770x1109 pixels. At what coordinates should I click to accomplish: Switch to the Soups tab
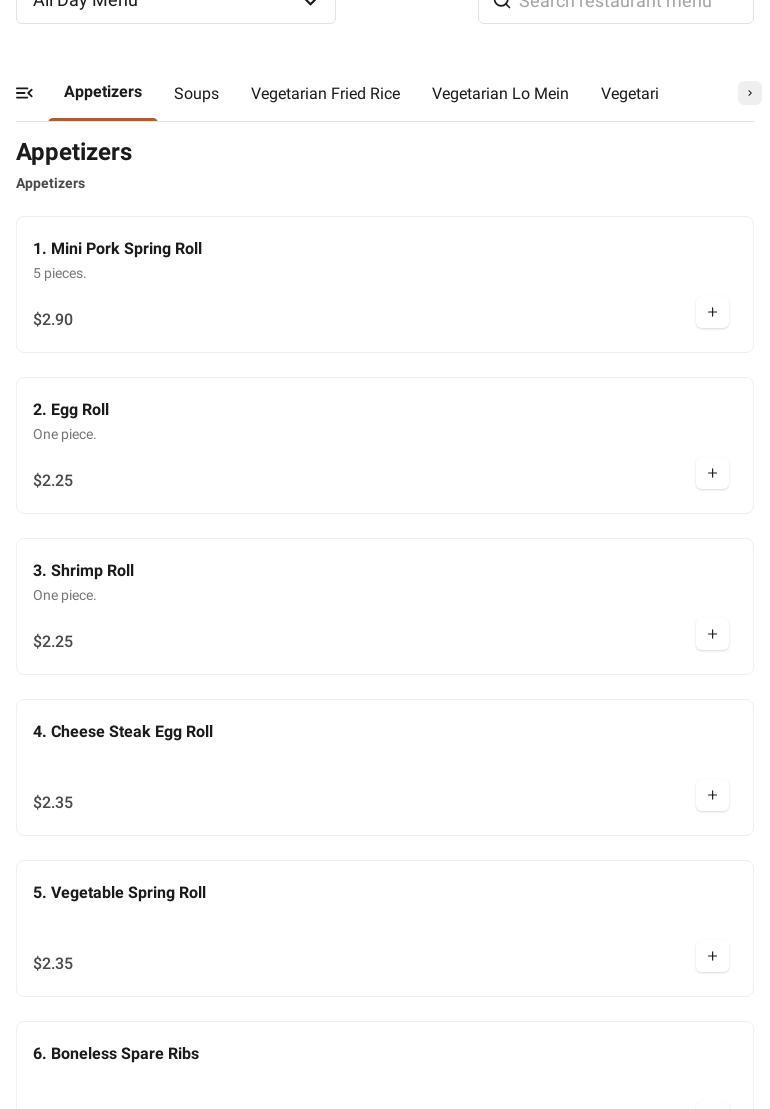coord(196,94)
